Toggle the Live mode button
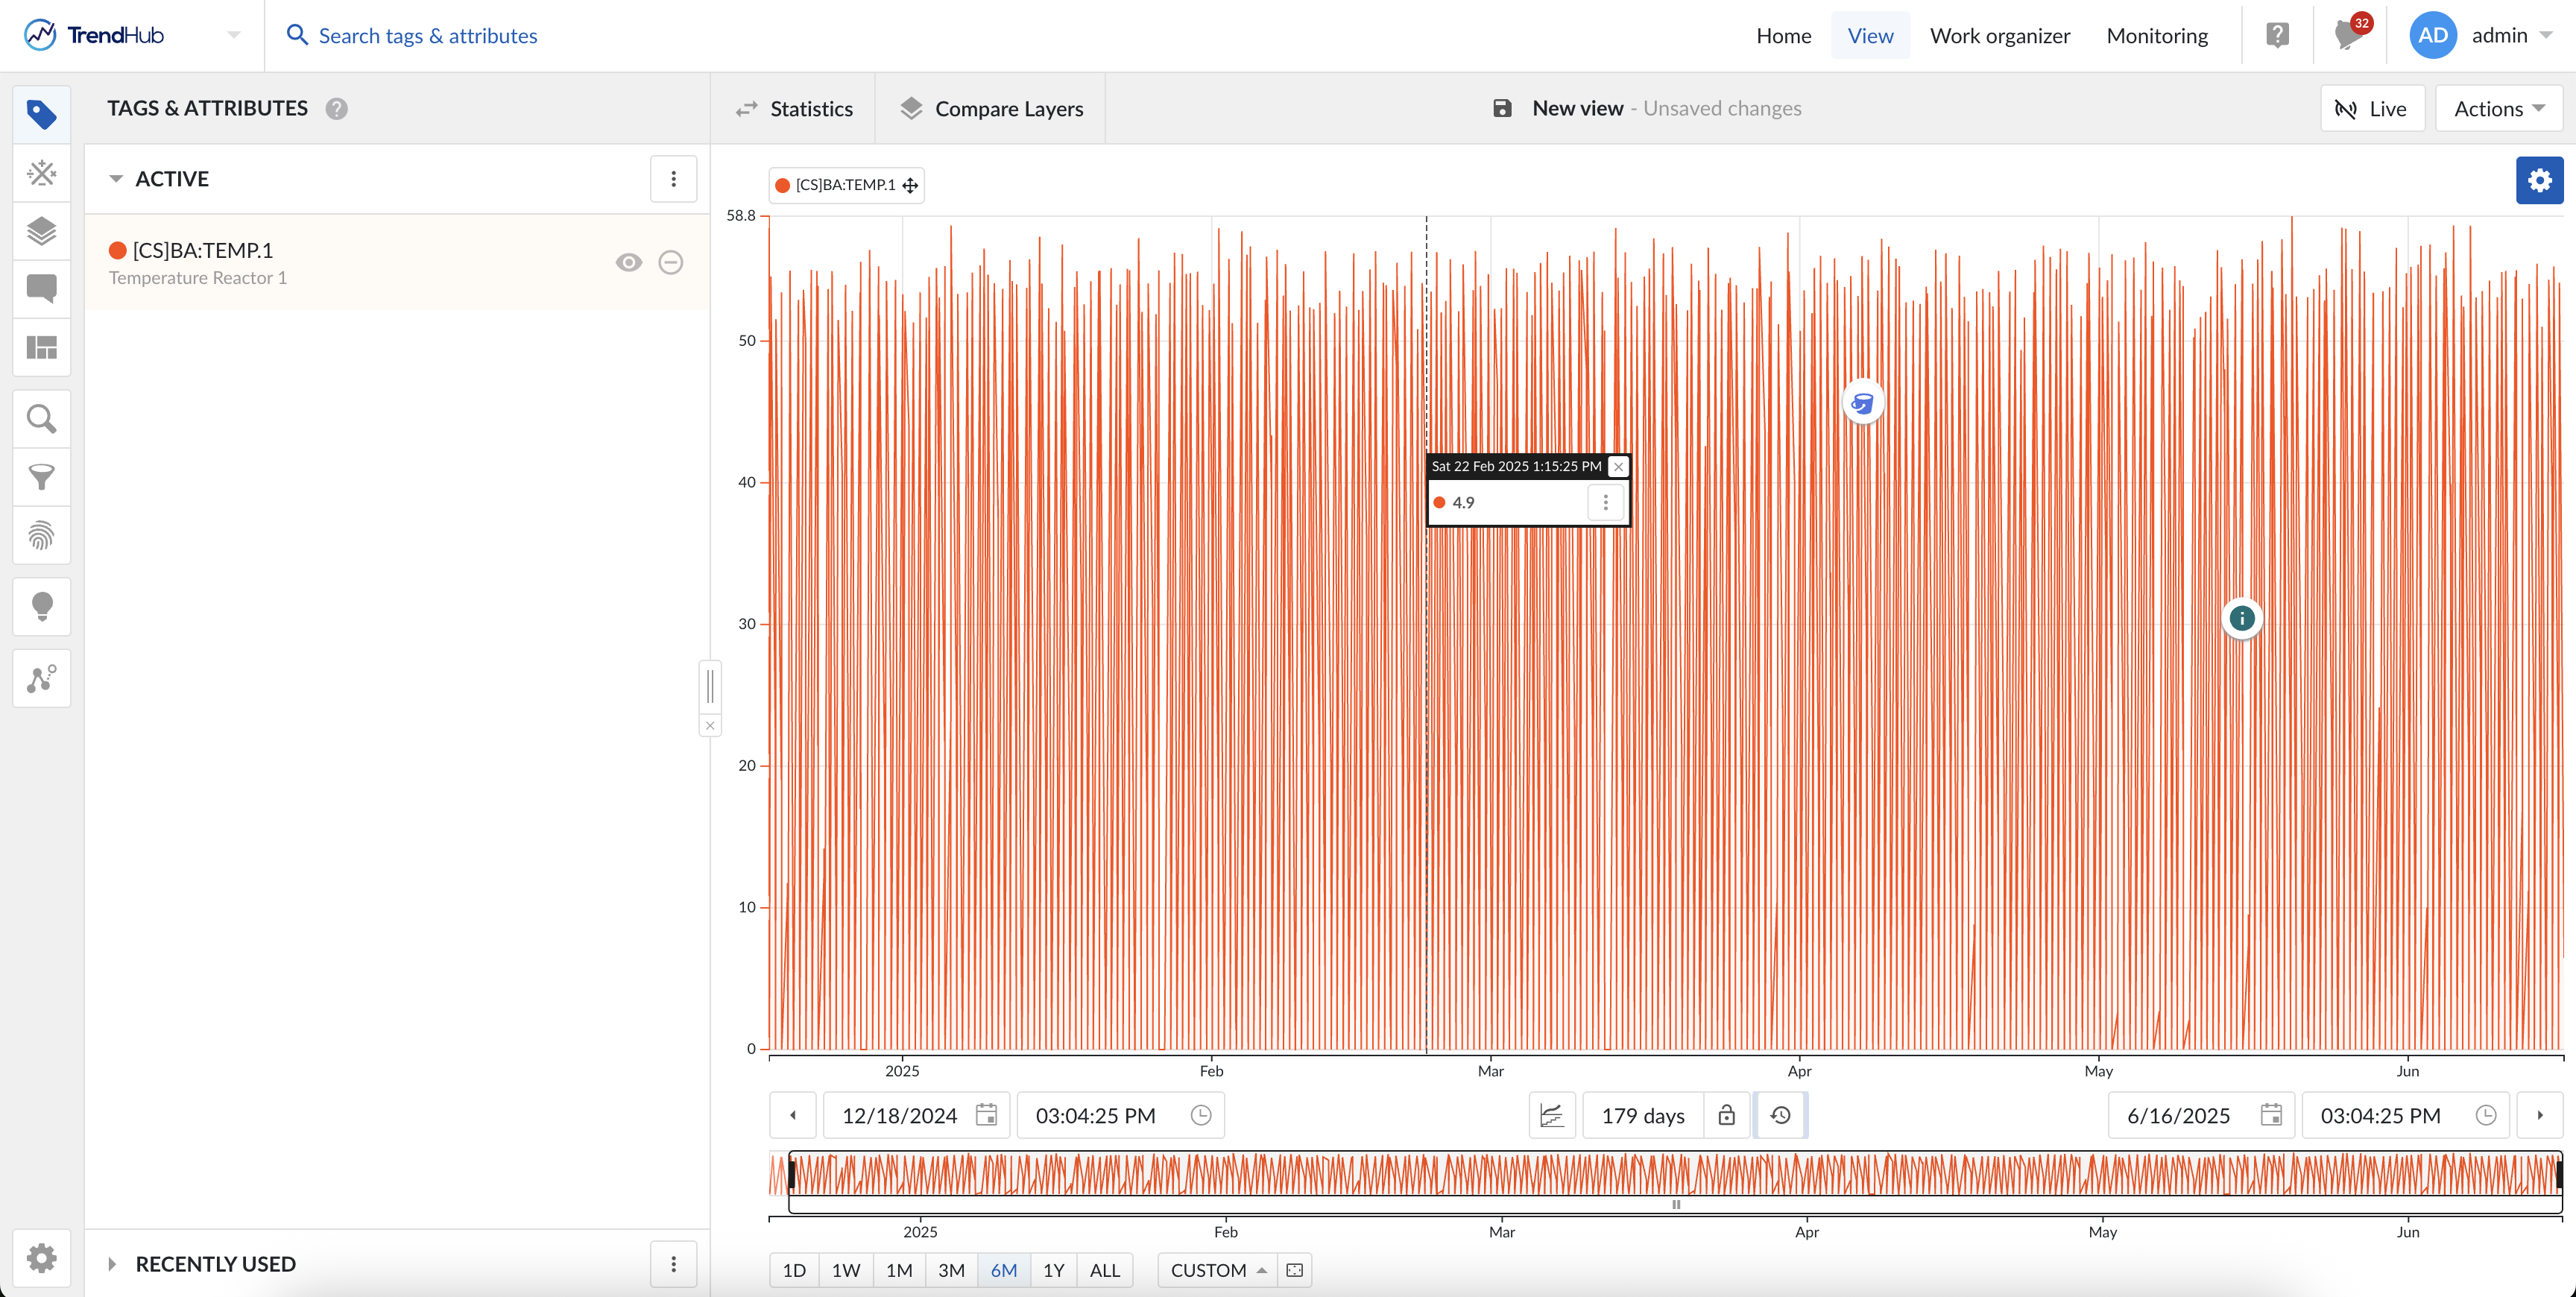 [x=2371, y=109]
